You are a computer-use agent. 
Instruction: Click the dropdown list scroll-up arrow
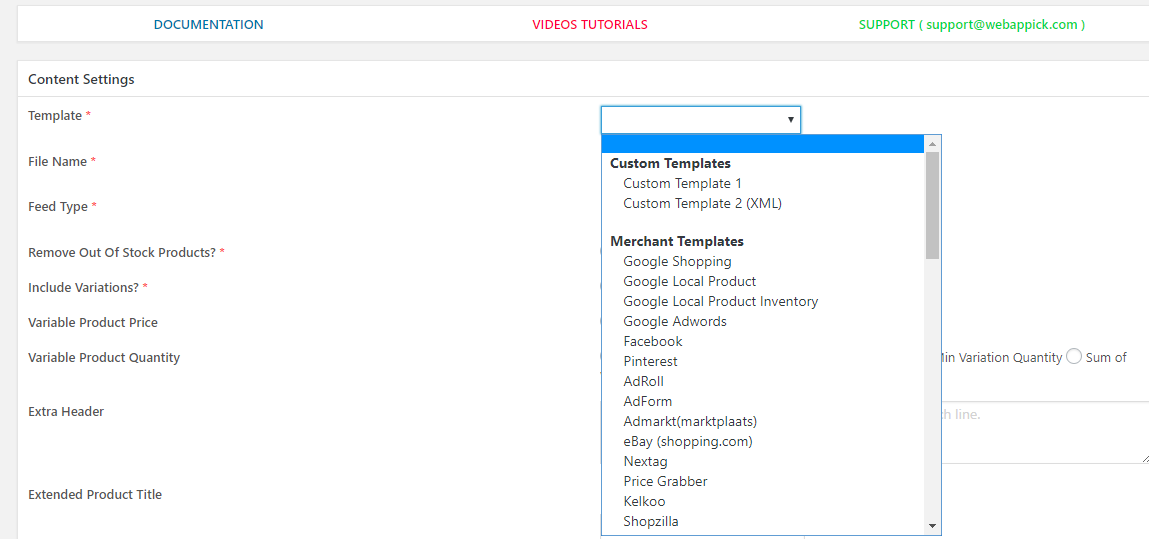coord(932,143)
